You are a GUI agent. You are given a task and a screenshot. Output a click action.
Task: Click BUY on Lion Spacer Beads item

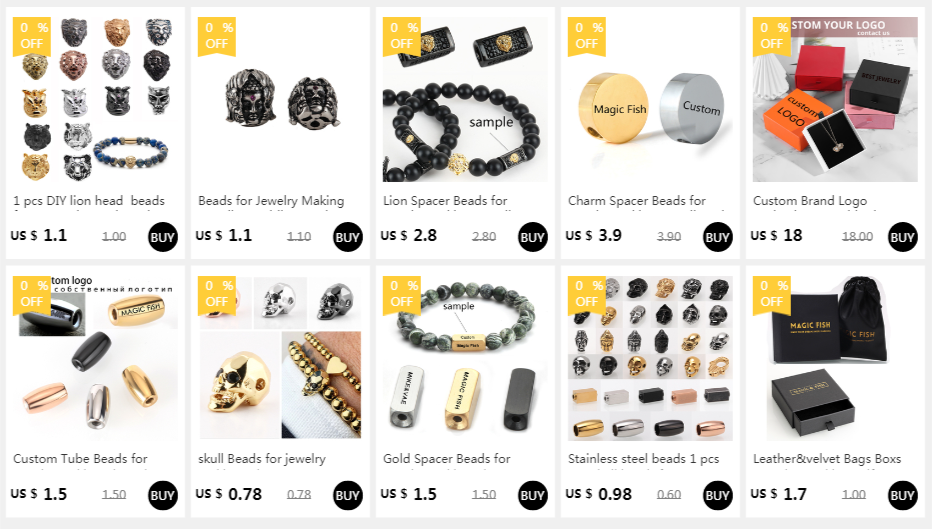(533, 237)
